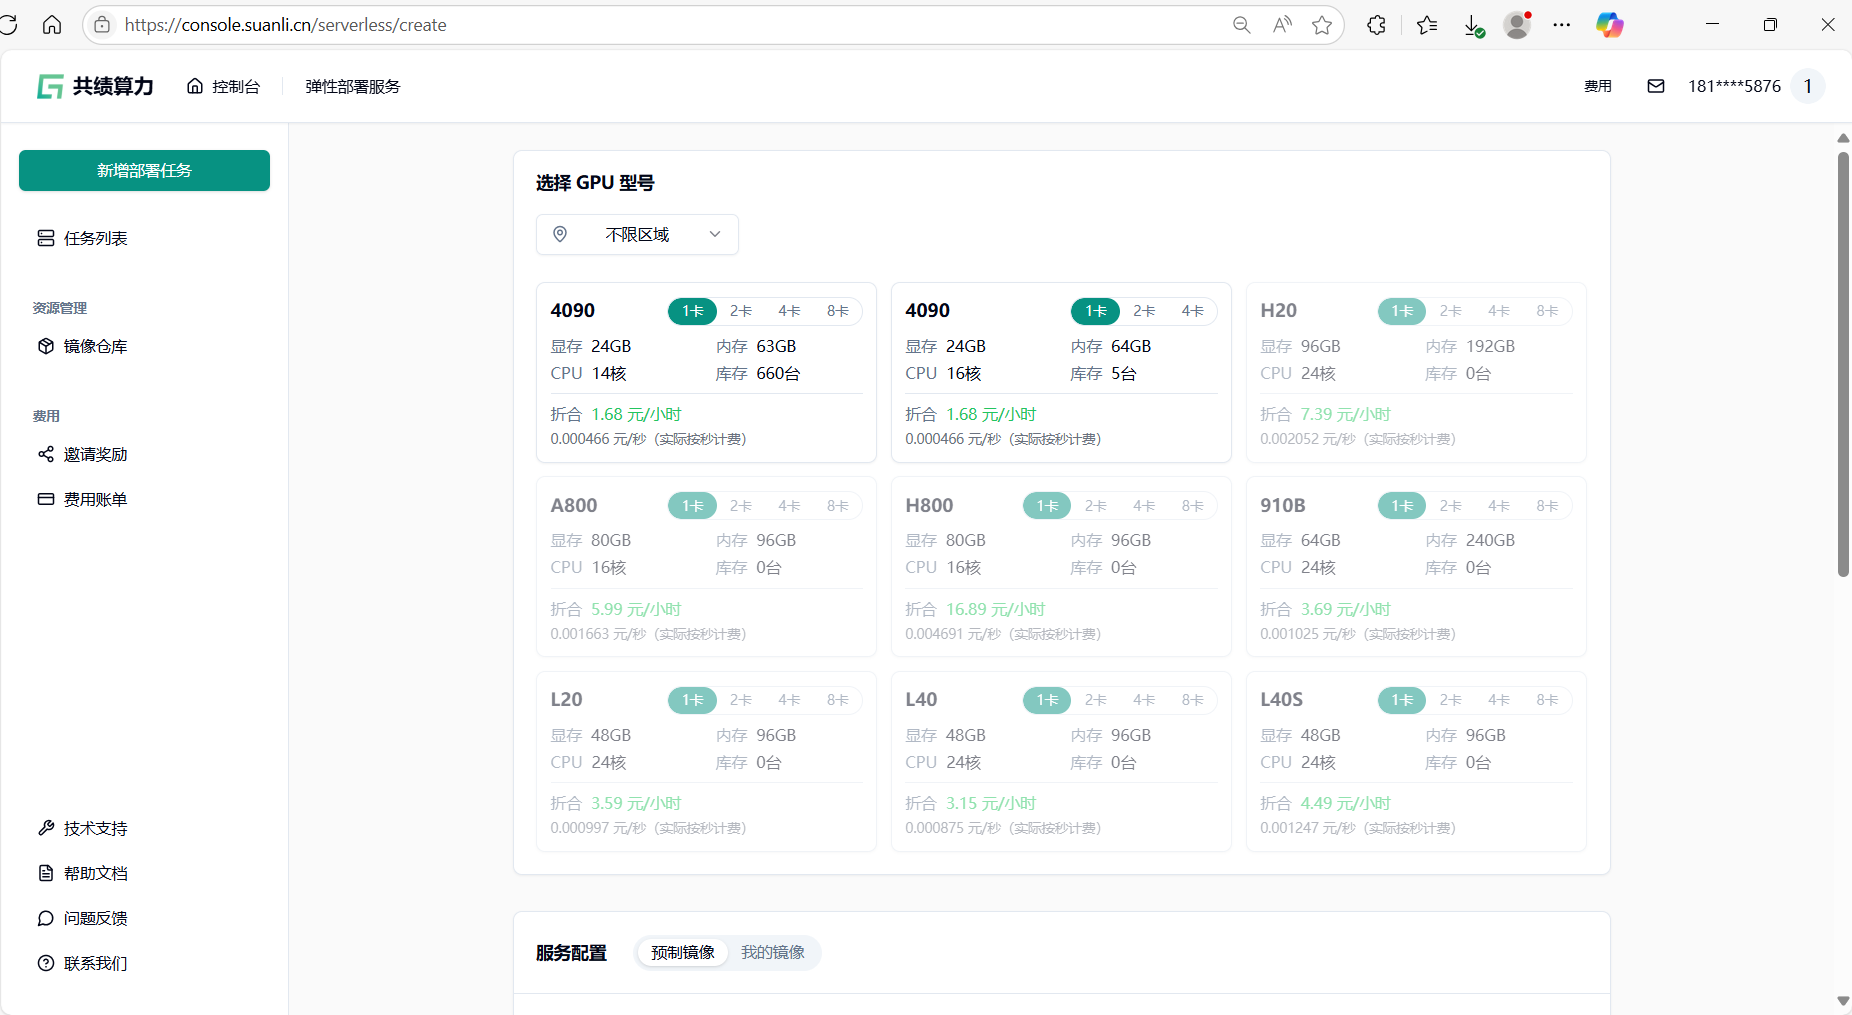
Task: Open 费用账单 in the sidebar
Action: (x=95, y=499)
